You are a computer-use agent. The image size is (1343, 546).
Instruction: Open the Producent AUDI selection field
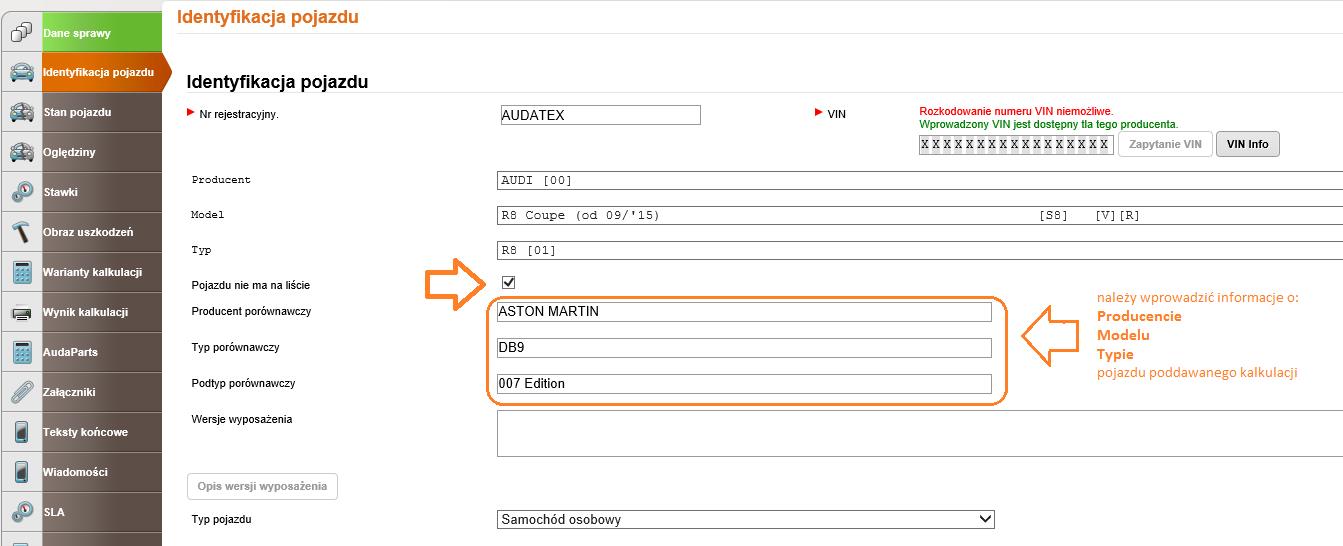pyautogui.click(x=920, y=180)
